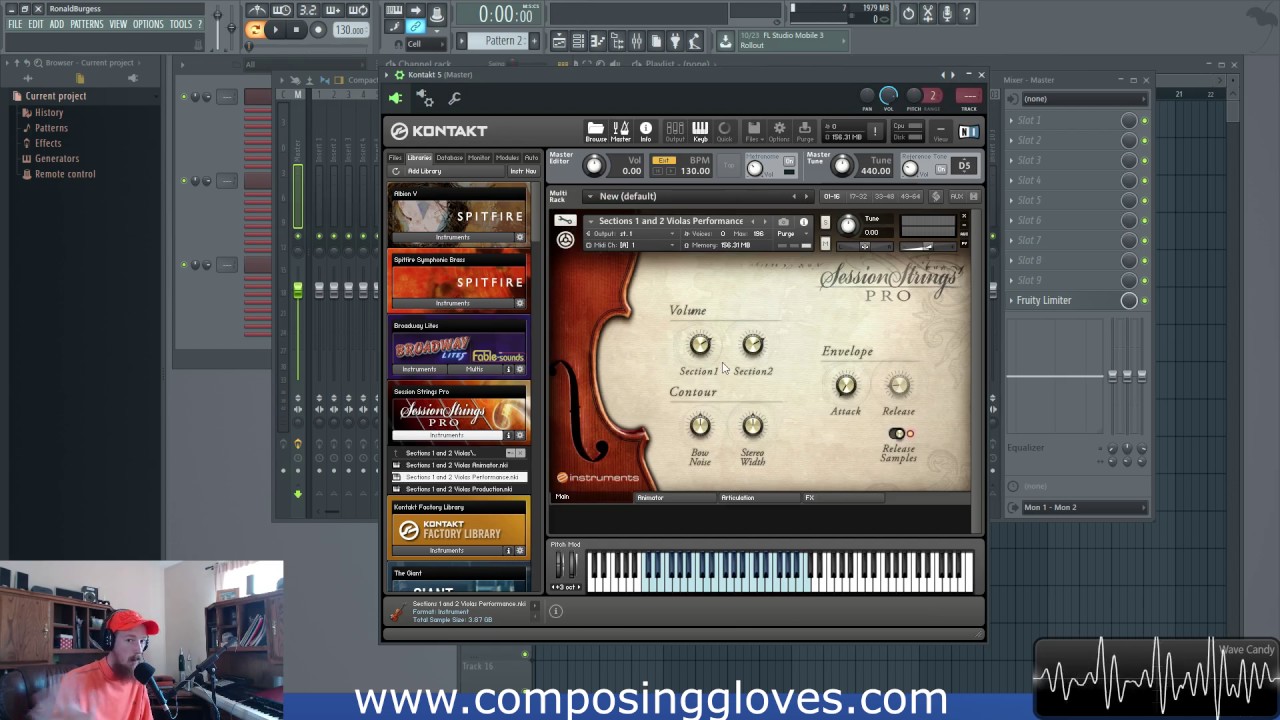Click the instrument snapshot camera icon
The width and height of the screenshot is (1280, 720).
[x=783, y=222]
